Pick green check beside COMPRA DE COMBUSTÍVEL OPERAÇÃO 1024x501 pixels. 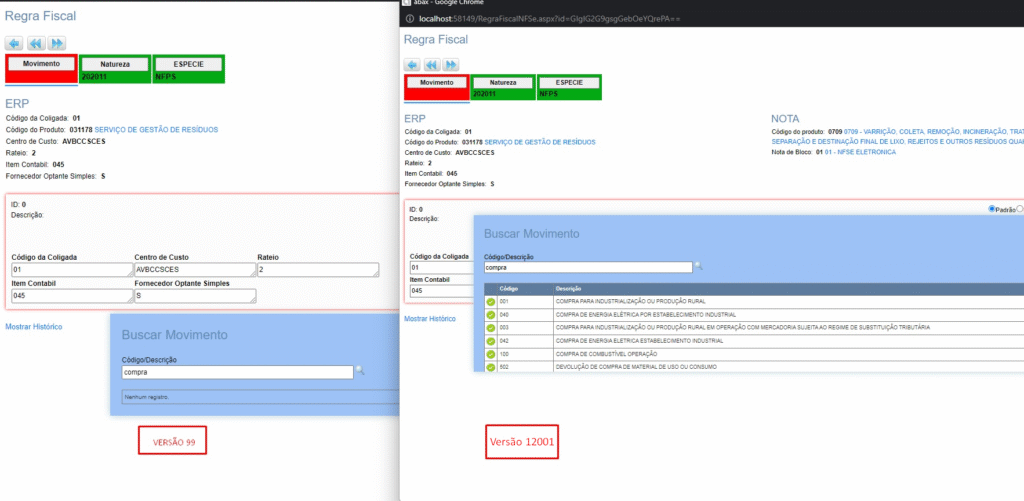pyautogui.click(x=490, y=354)
